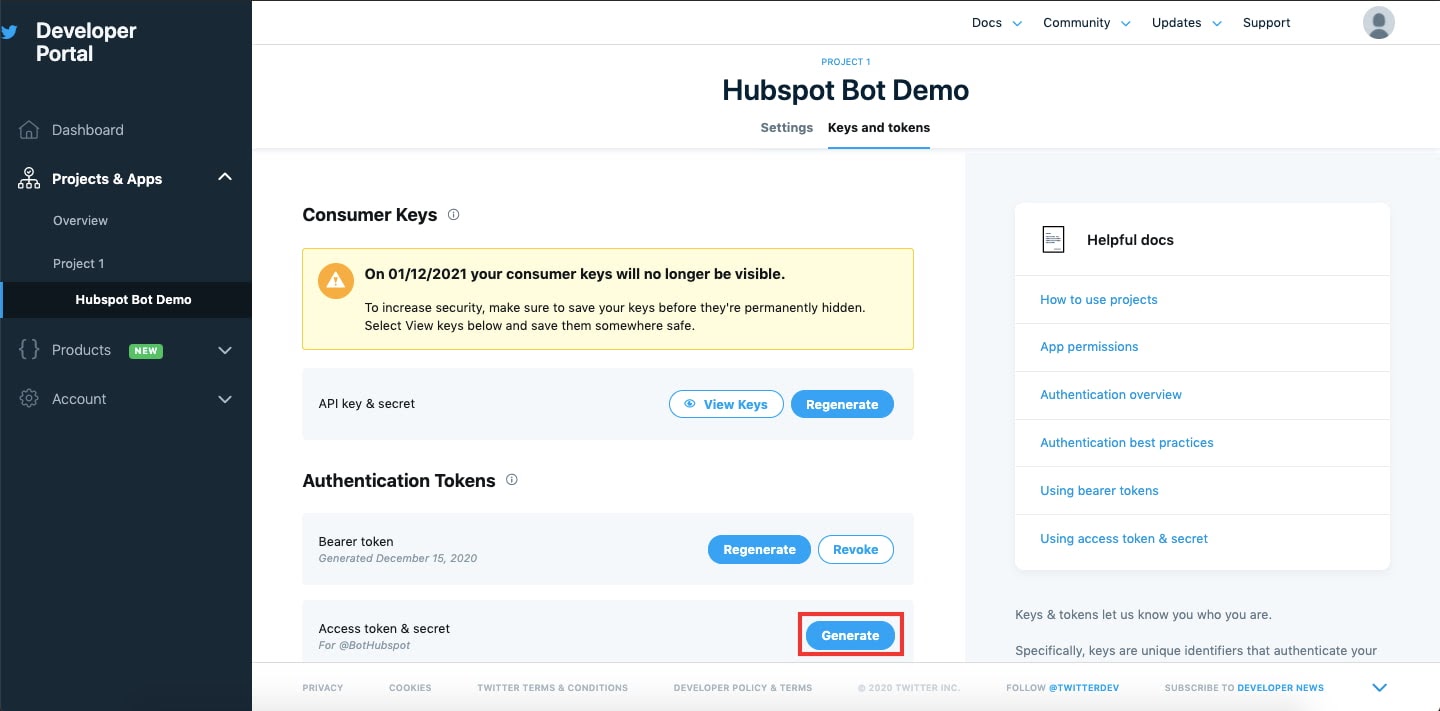Screen dimensions: 1440x711
Task: Revoke the bearer token
Action: [x=855, y=549]
